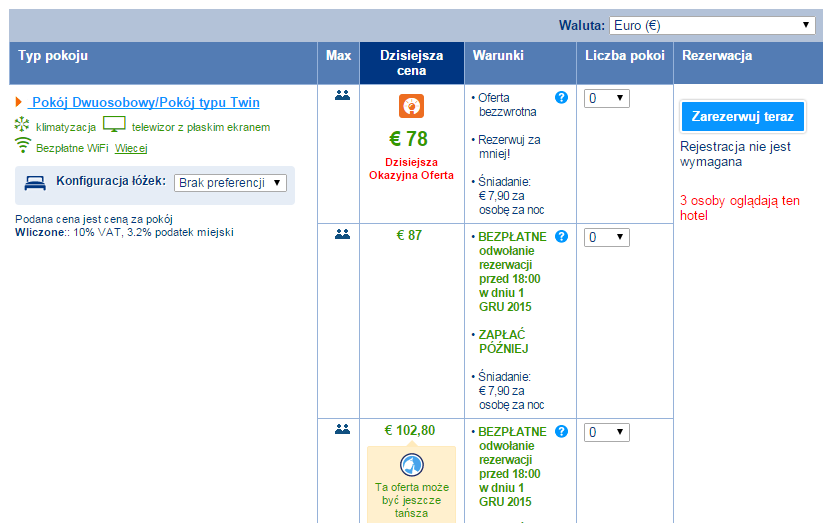The width and height of the screenshot is (825, 523).
Task: Click the Podana cena jest ceną za pokój note
Action: [x=94, y=219]
